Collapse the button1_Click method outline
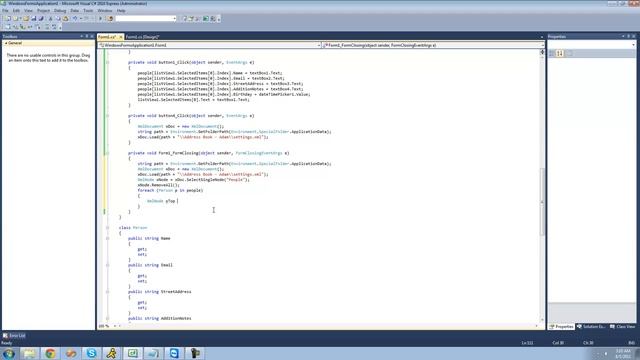Image resolution: width=640 pixels, height=360 pixels. 107,62
